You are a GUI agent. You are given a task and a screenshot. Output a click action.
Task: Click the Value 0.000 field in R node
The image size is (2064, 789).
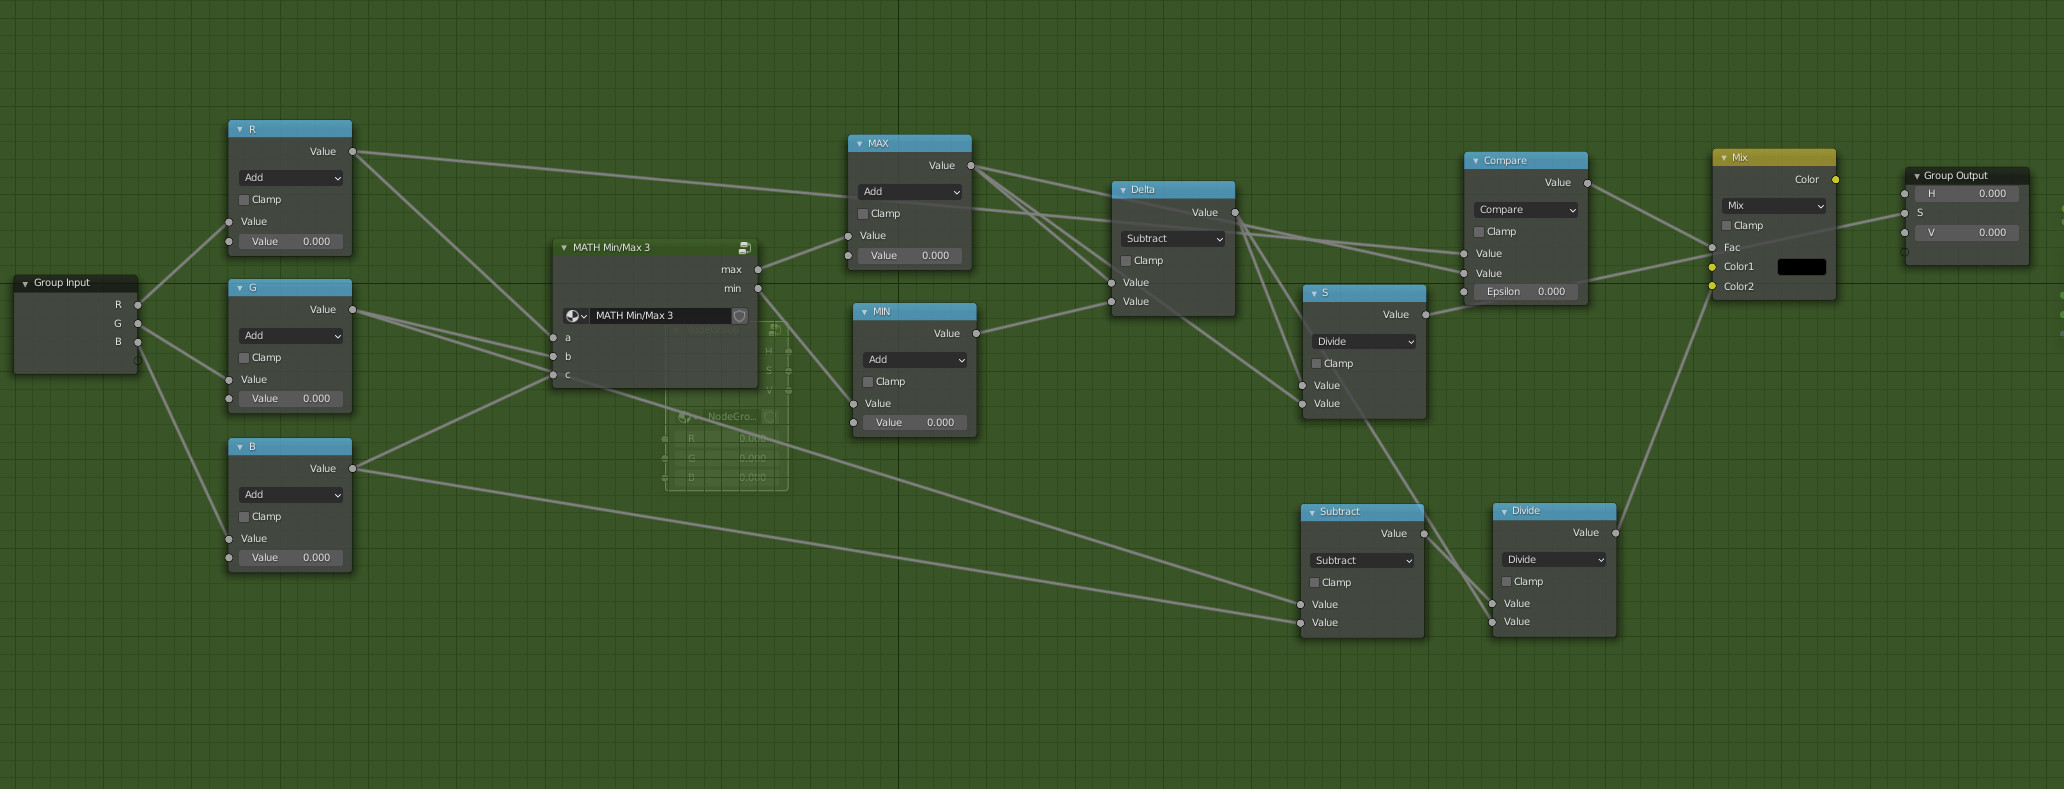291,242
